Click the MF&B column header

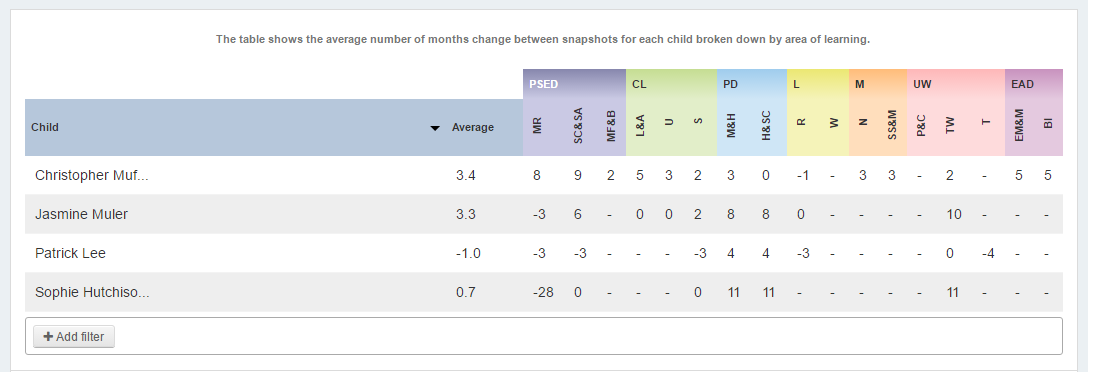click(611, 128)
